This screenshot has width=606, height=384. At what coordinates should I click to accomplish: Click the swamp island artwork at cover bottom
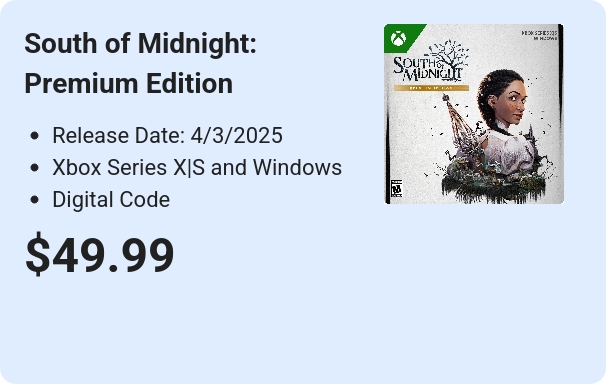494,183
